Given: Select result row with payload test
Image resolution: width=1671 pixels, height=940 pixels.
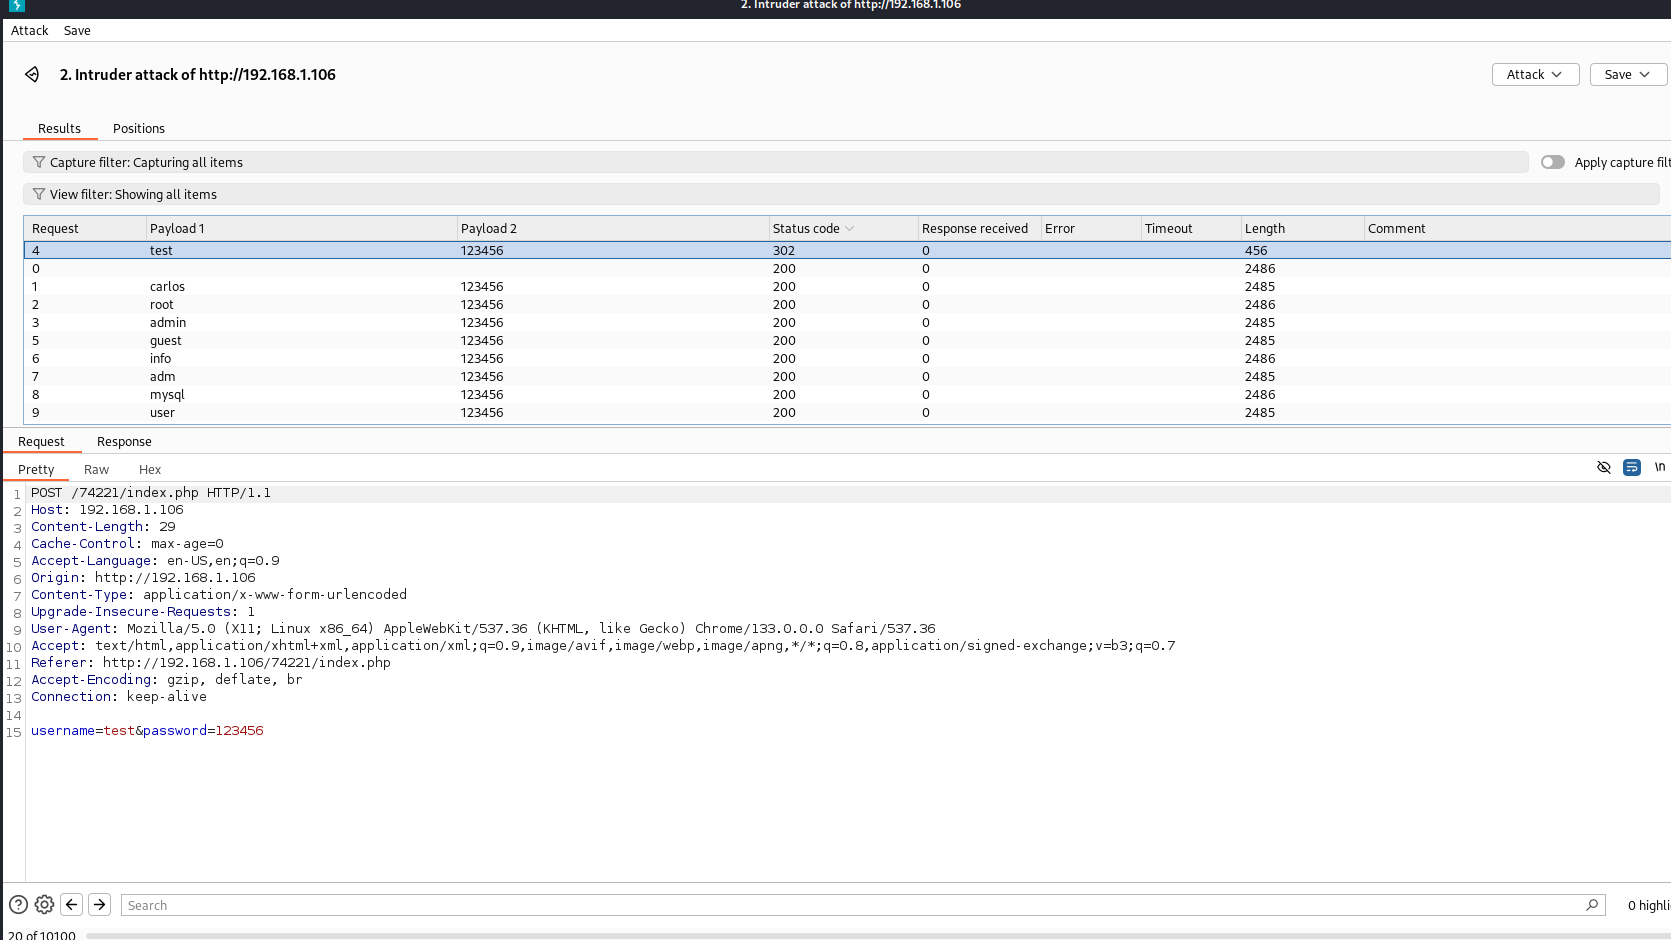Looking at the screenshot, I should pyautogui.click(x=847, y=251).
